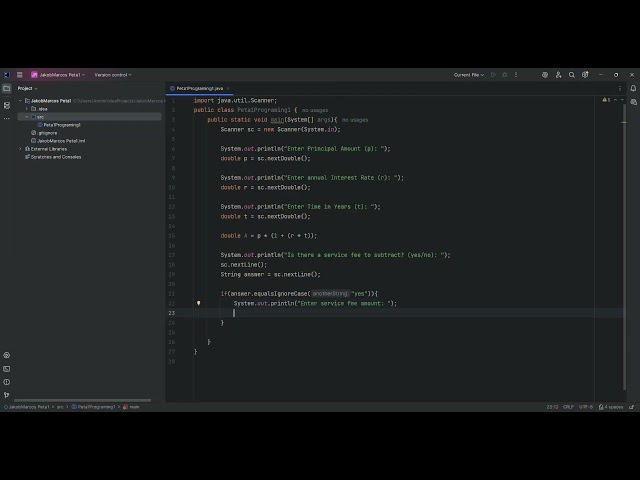Toggle read-only lock in status bar
The height and width of the screenshot is (480, 640).
pos(601,407)
